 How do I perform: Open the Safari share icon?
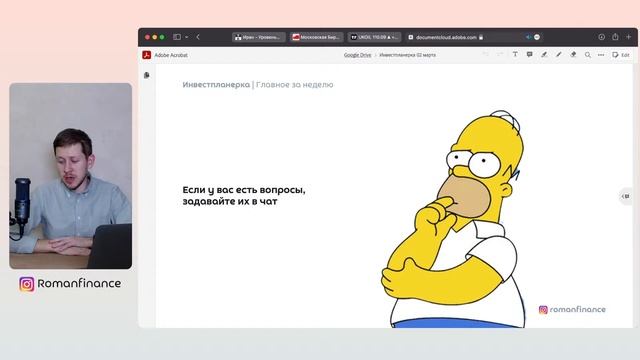click(615, 37)
